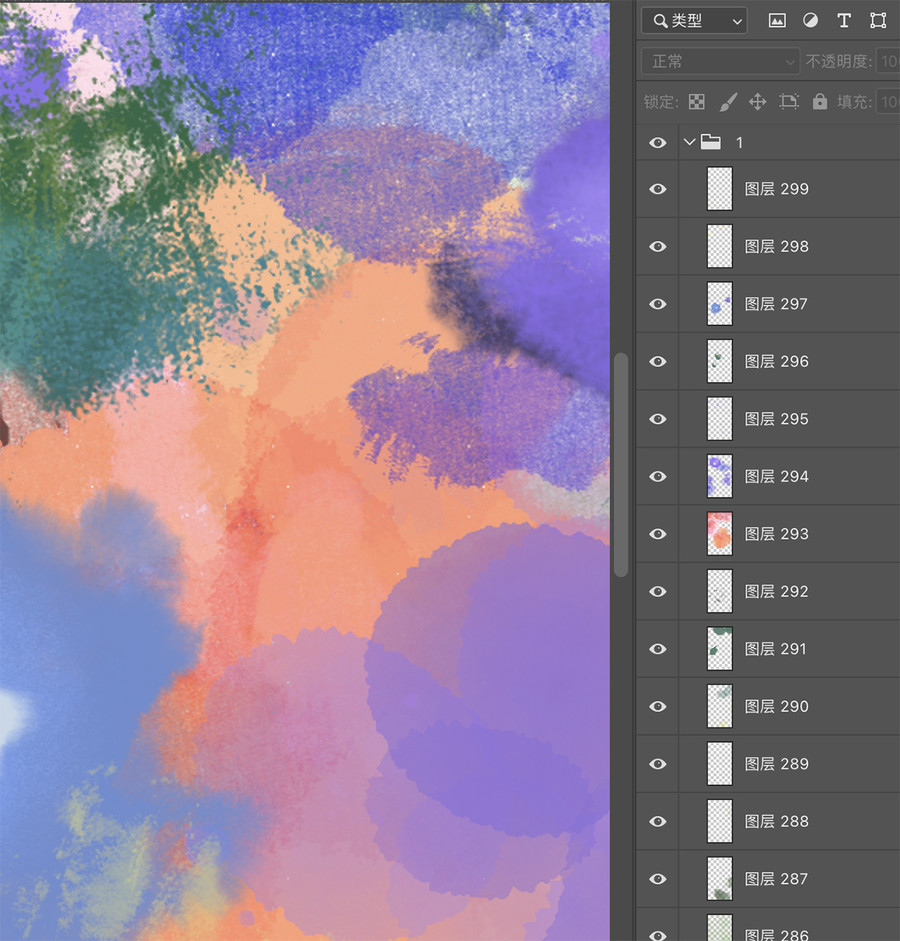Select layer name 图层 291
This screenshot has width=900, height=941.
pos(775,649)
